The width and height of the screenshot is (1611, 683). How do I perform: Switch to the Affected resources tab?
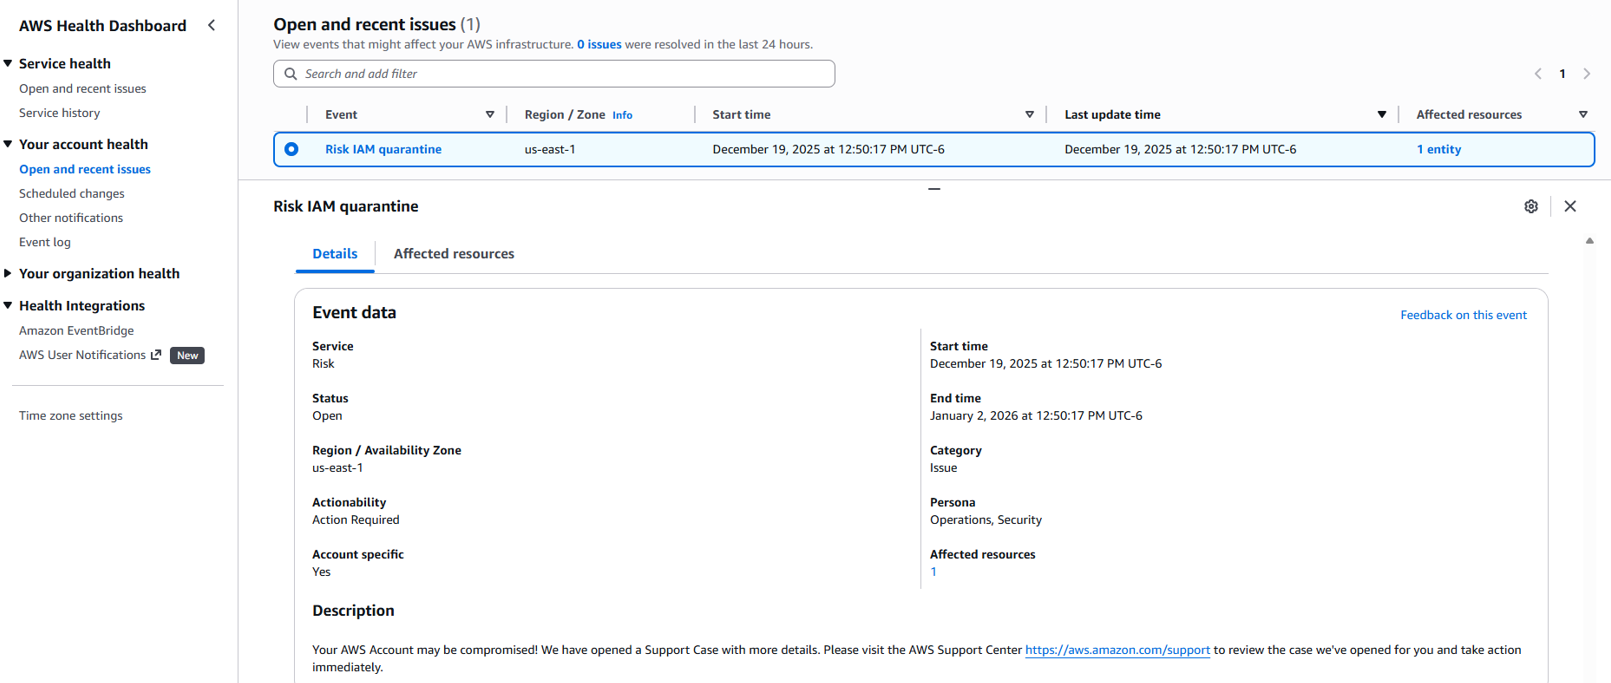[x=454, y=254]
